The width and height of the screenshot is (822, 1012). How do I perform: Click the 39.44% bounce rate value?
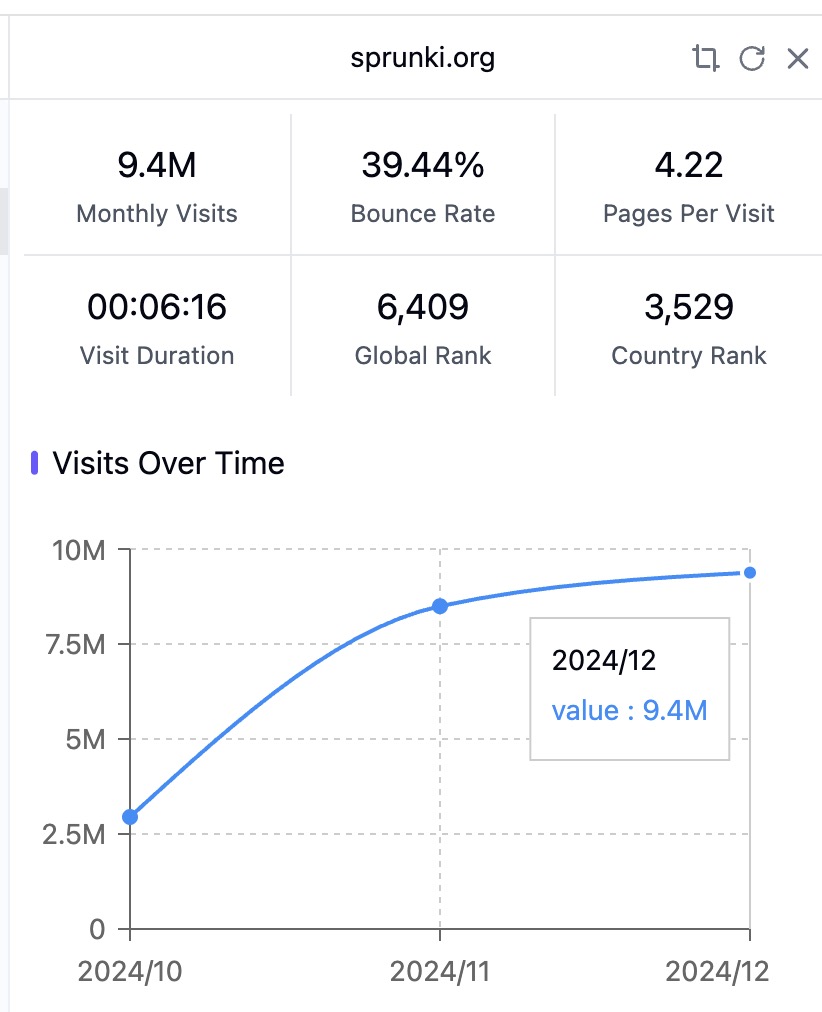[423, 165]
